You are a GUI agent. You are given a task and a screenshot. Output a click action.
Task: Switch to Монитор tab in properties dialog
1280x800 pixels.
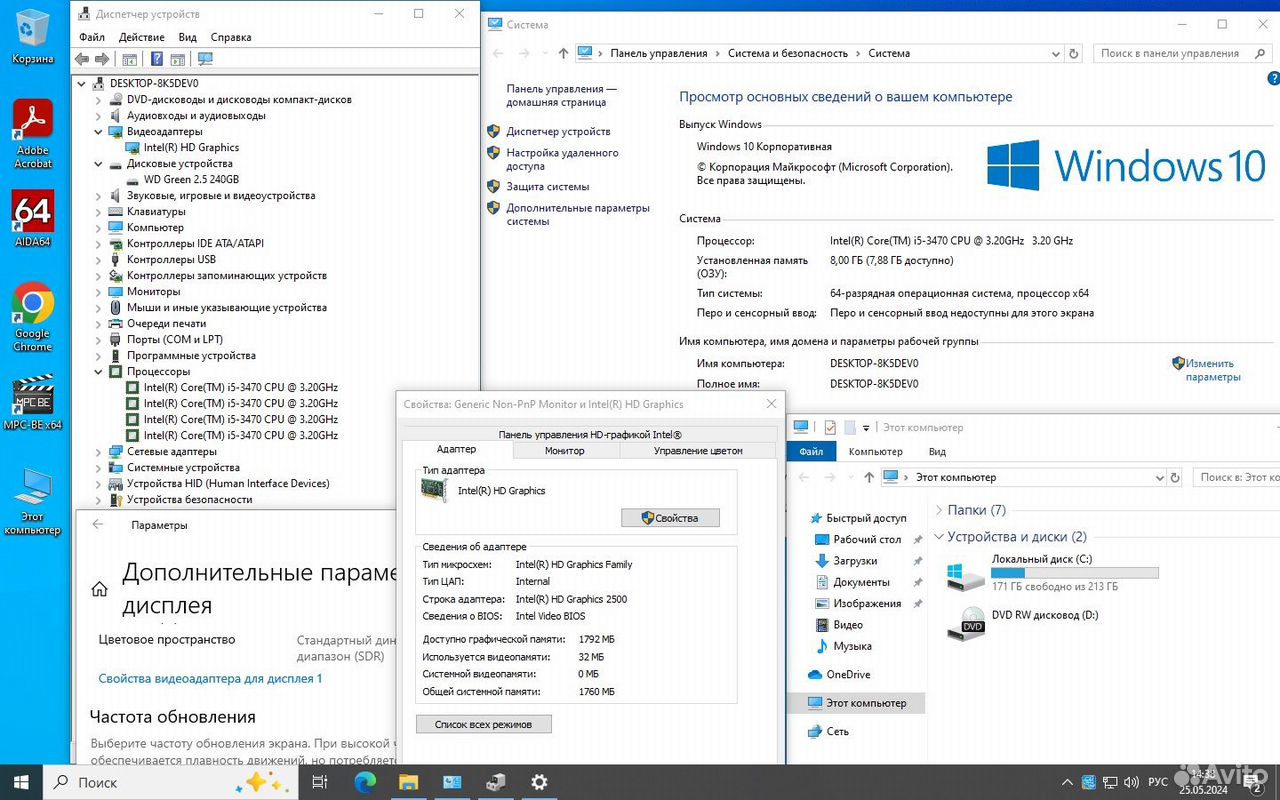(565, 450)
